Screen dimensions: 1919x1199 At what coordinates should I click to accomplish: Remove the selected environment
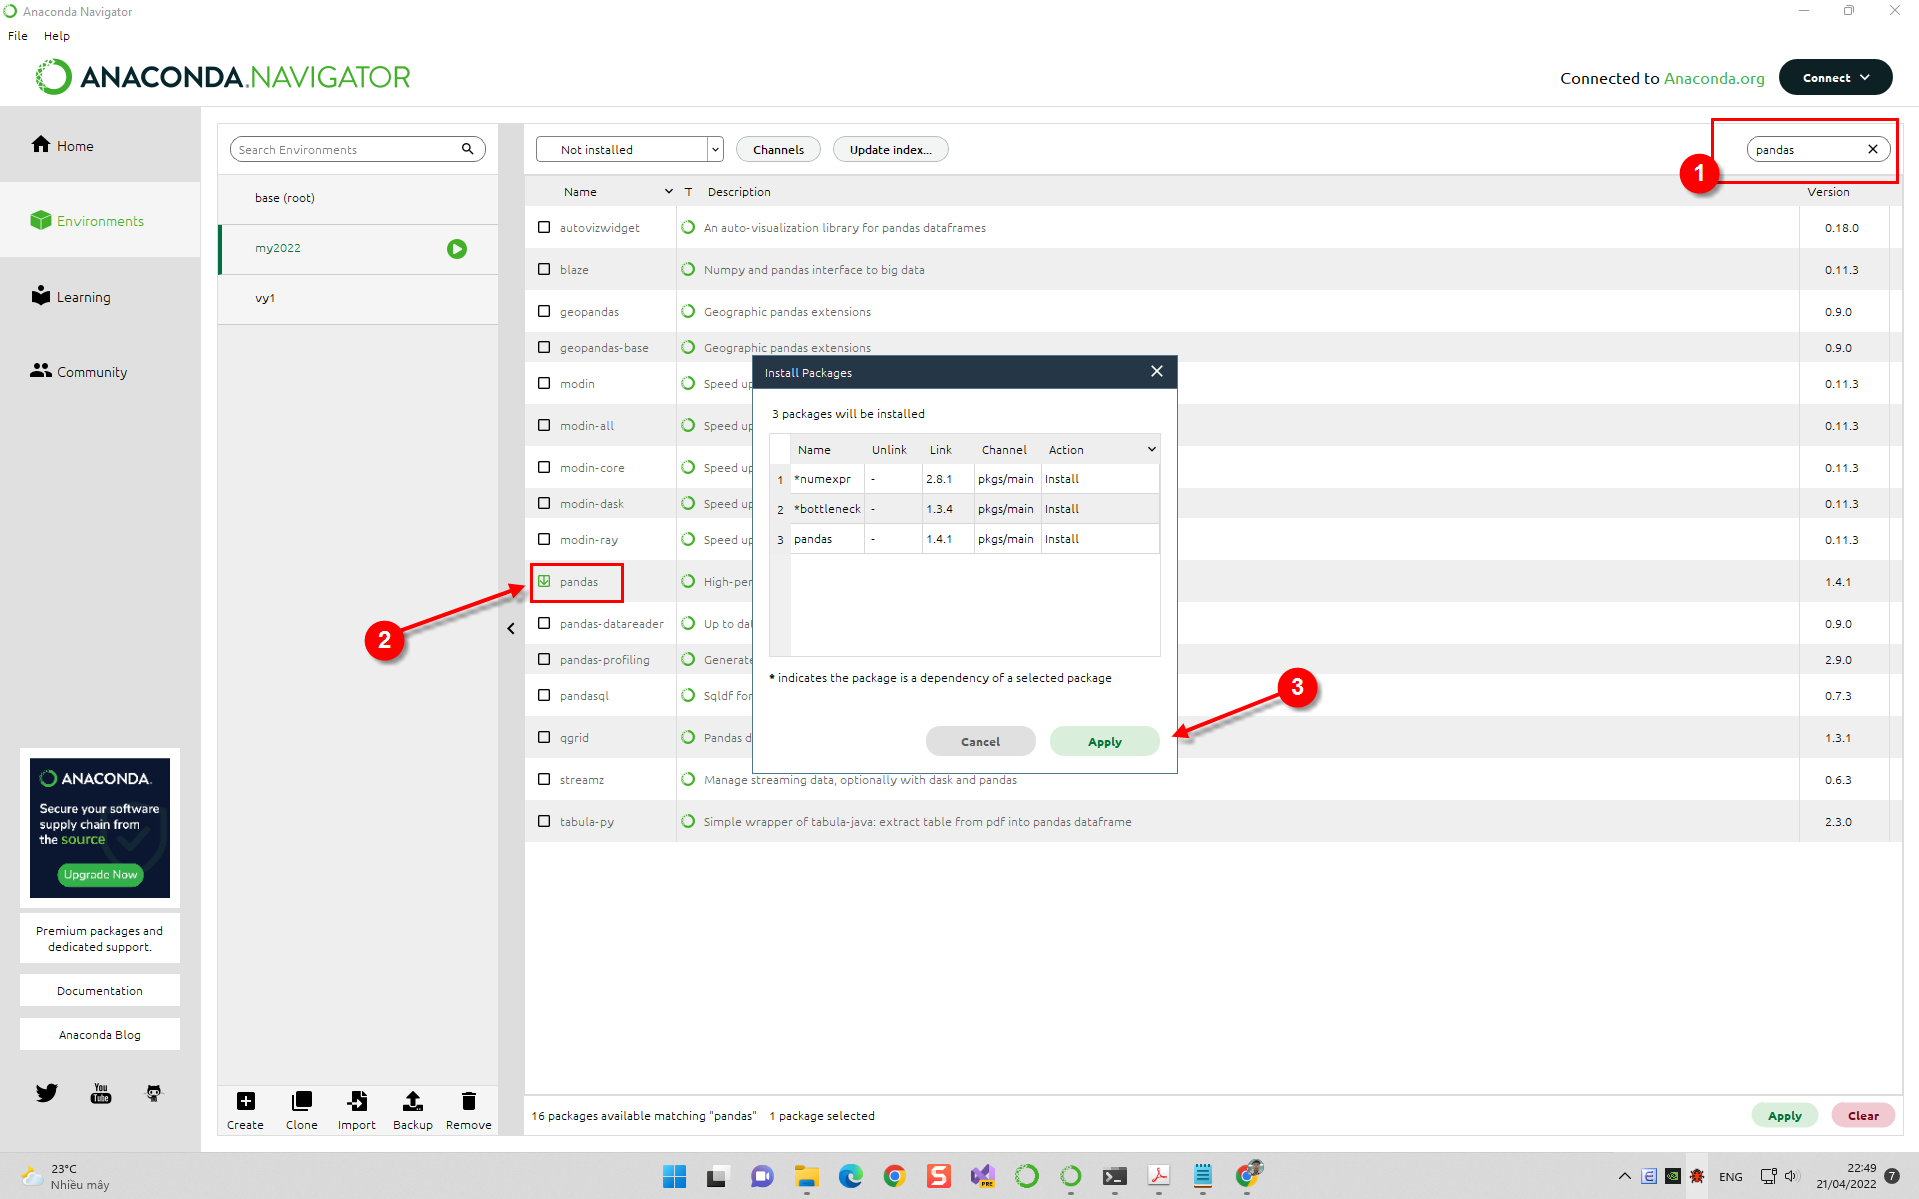[468, 1110]
